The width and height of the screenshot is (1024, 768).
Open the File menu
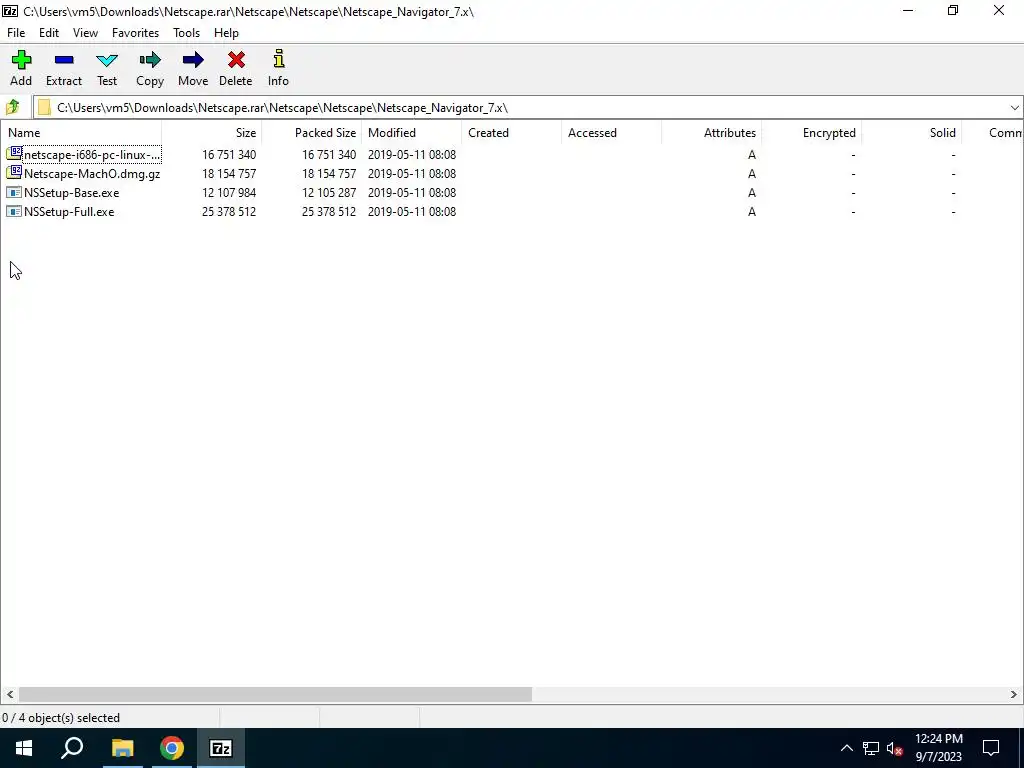16,33
